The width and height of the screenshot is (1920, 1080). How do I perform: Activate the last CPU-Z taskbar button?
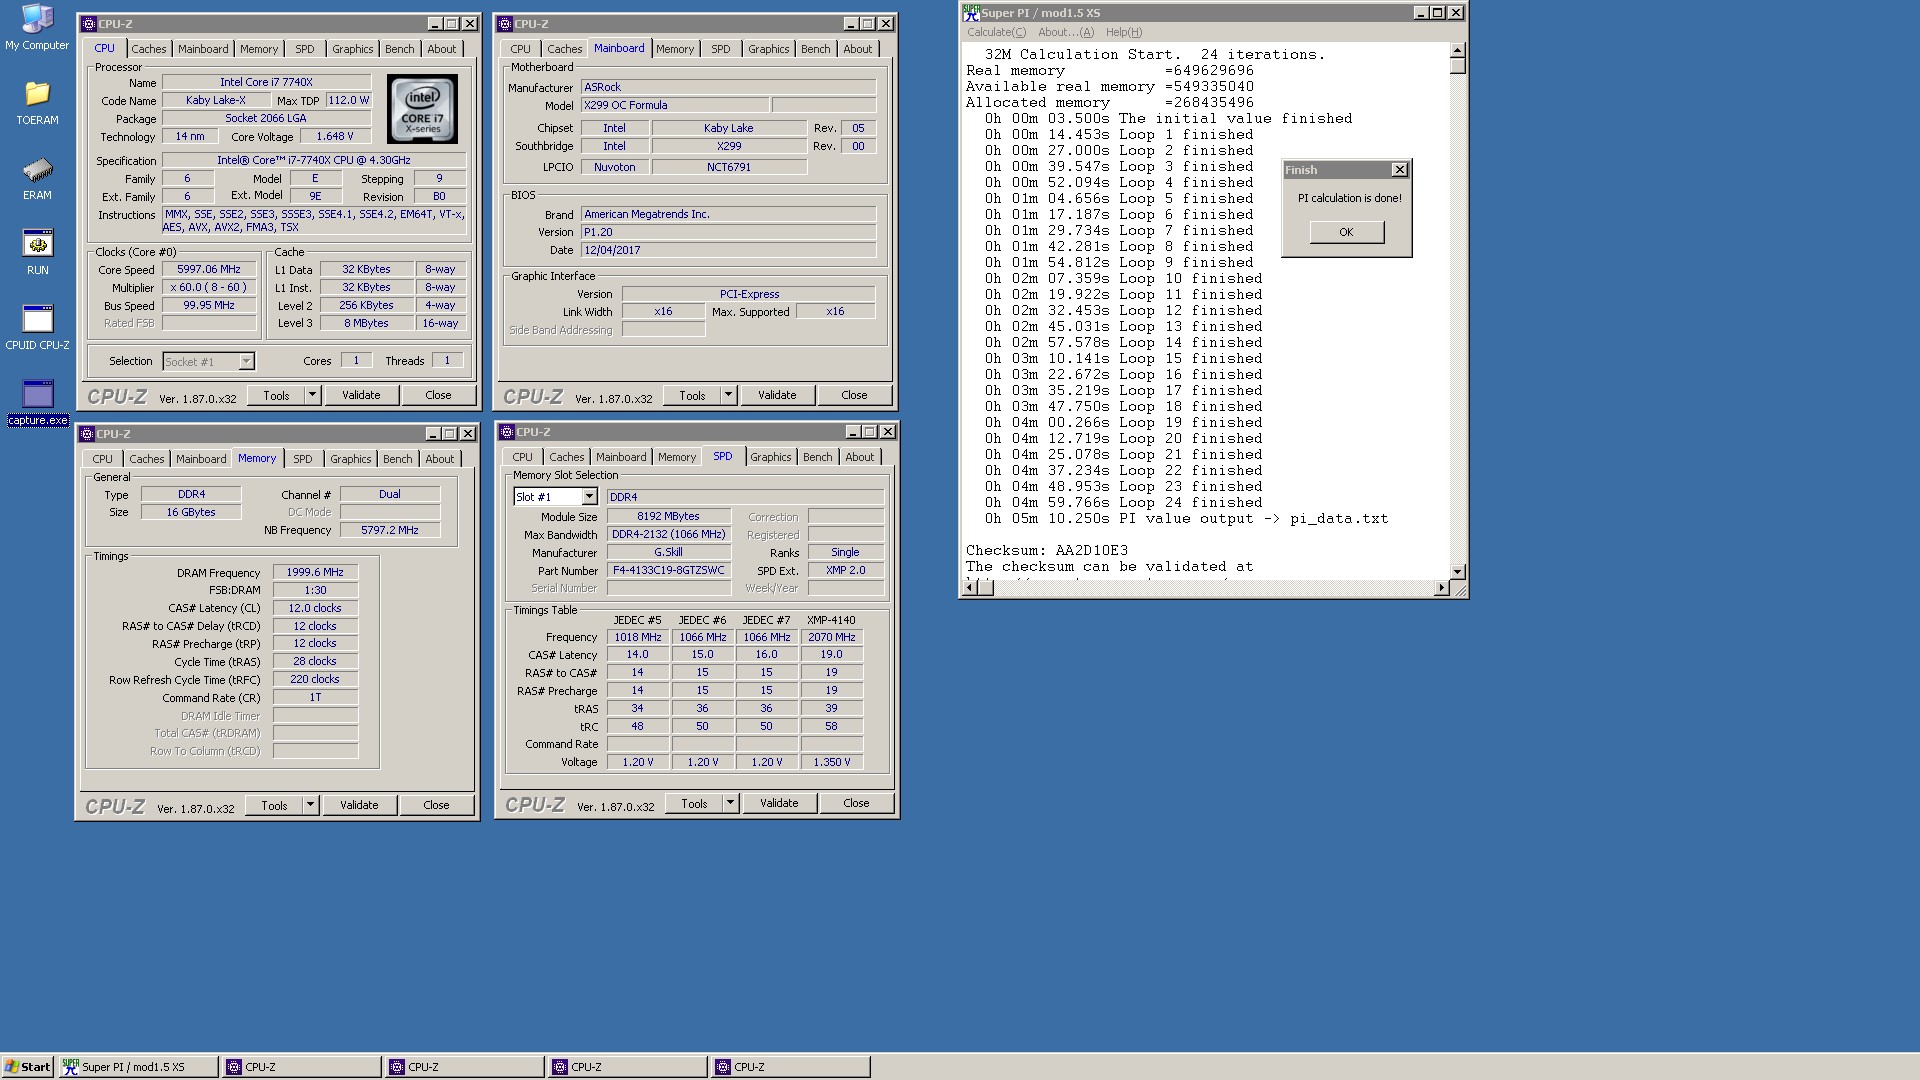click(791, 1067)
